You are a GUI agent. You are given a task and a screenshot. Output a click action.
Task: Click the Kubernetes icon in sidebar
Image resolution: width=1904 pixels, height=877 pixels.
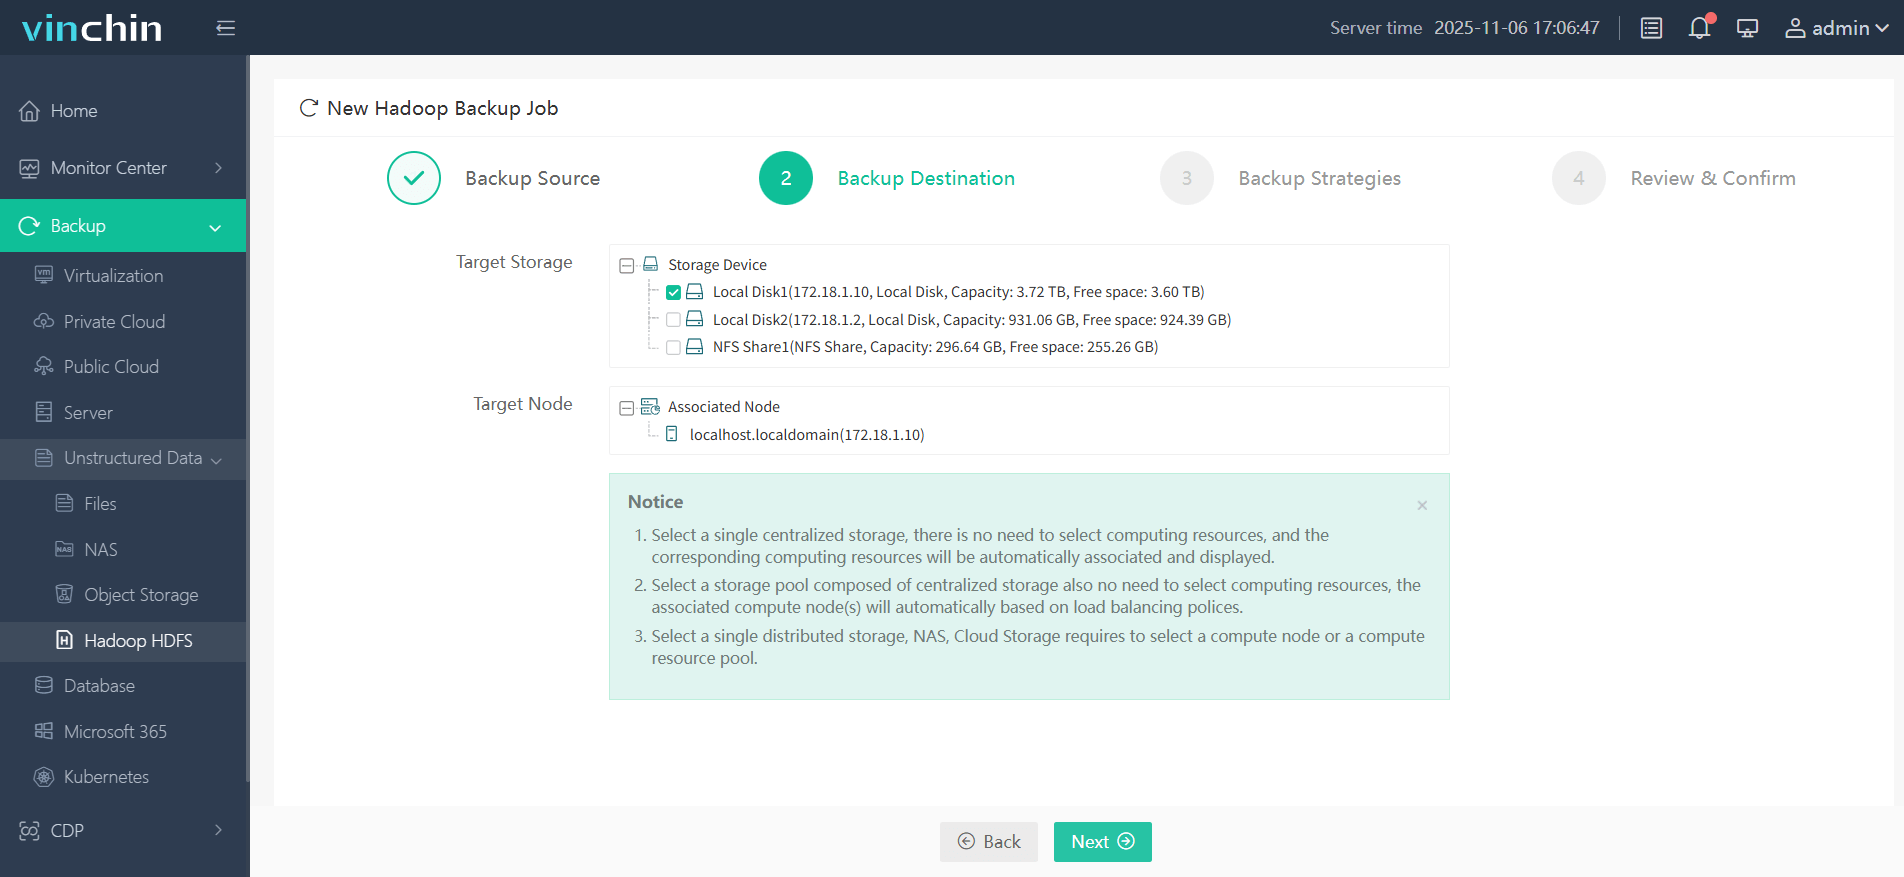44,777
